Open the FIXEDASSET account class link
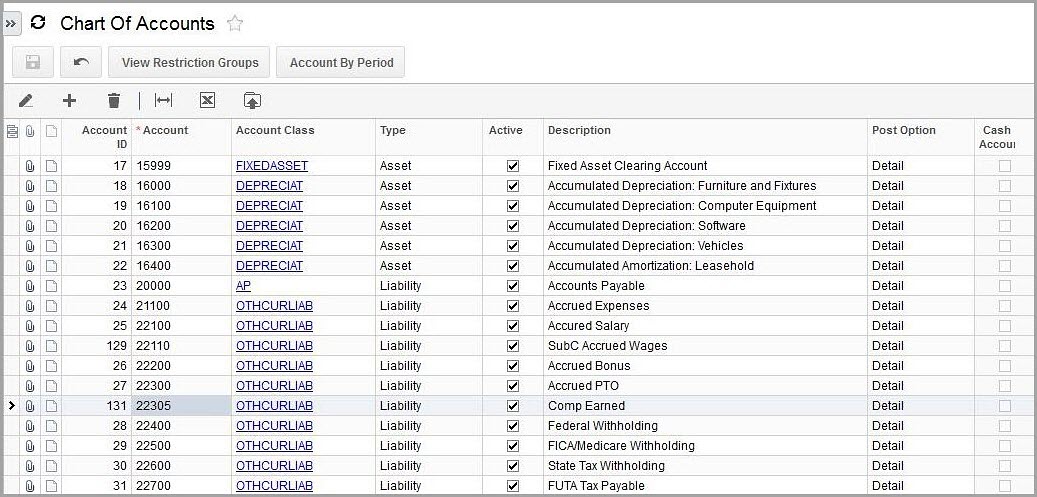This screenshot has width=1037, height=497. tap(272, 166)
